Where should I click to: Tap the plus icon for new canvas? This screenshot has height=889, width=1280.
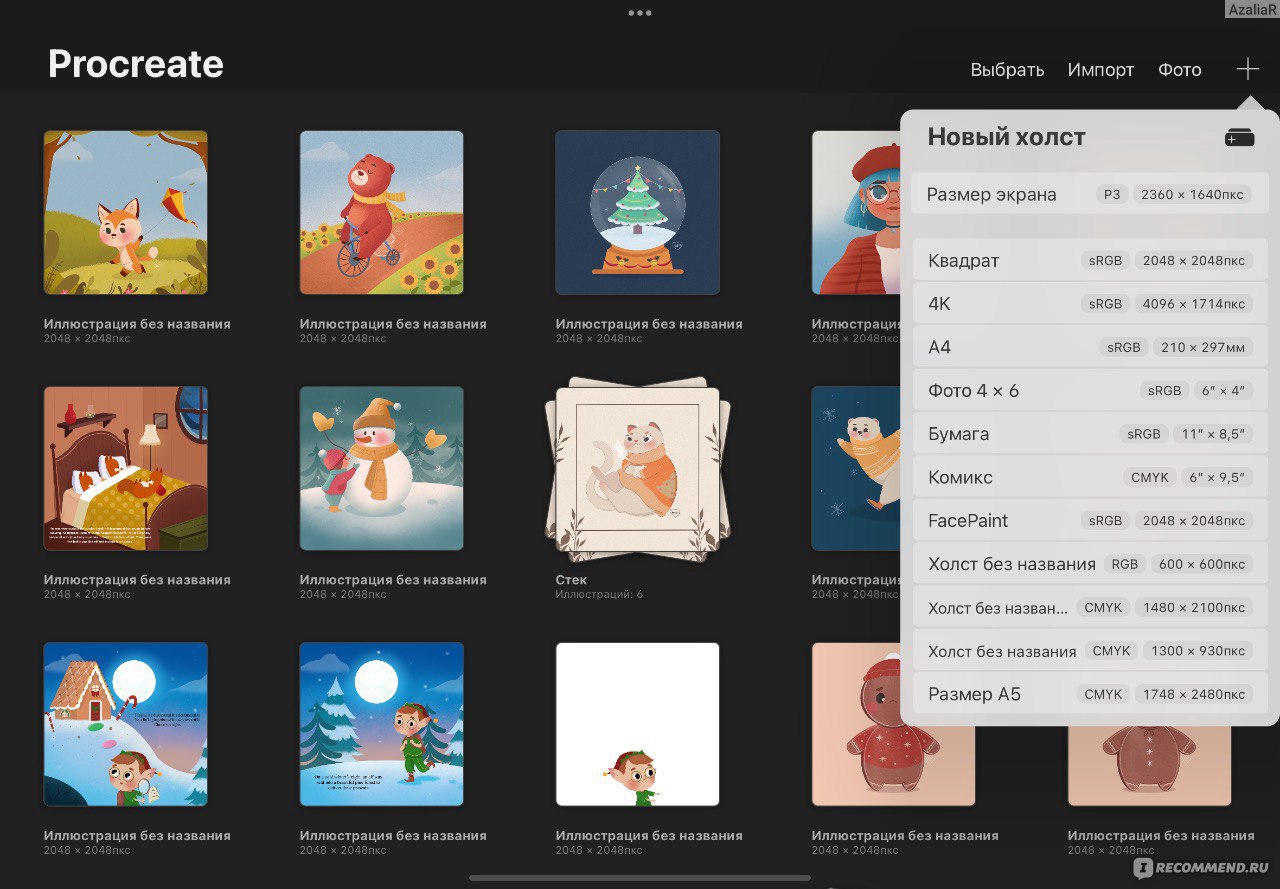(1247, 69)
